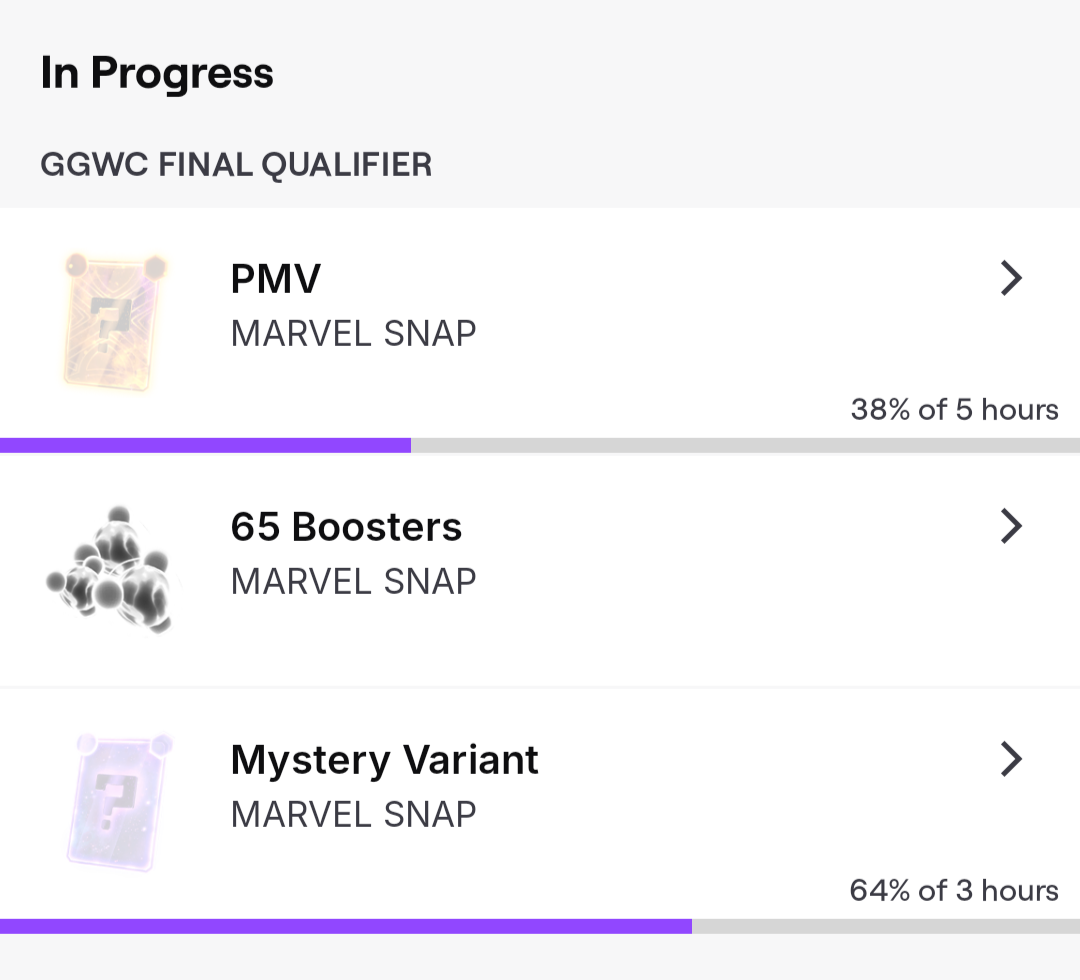The image size is (1080, 980).
Task: Tap the PMV mystery card icon
Action: [x=109, y=321]
